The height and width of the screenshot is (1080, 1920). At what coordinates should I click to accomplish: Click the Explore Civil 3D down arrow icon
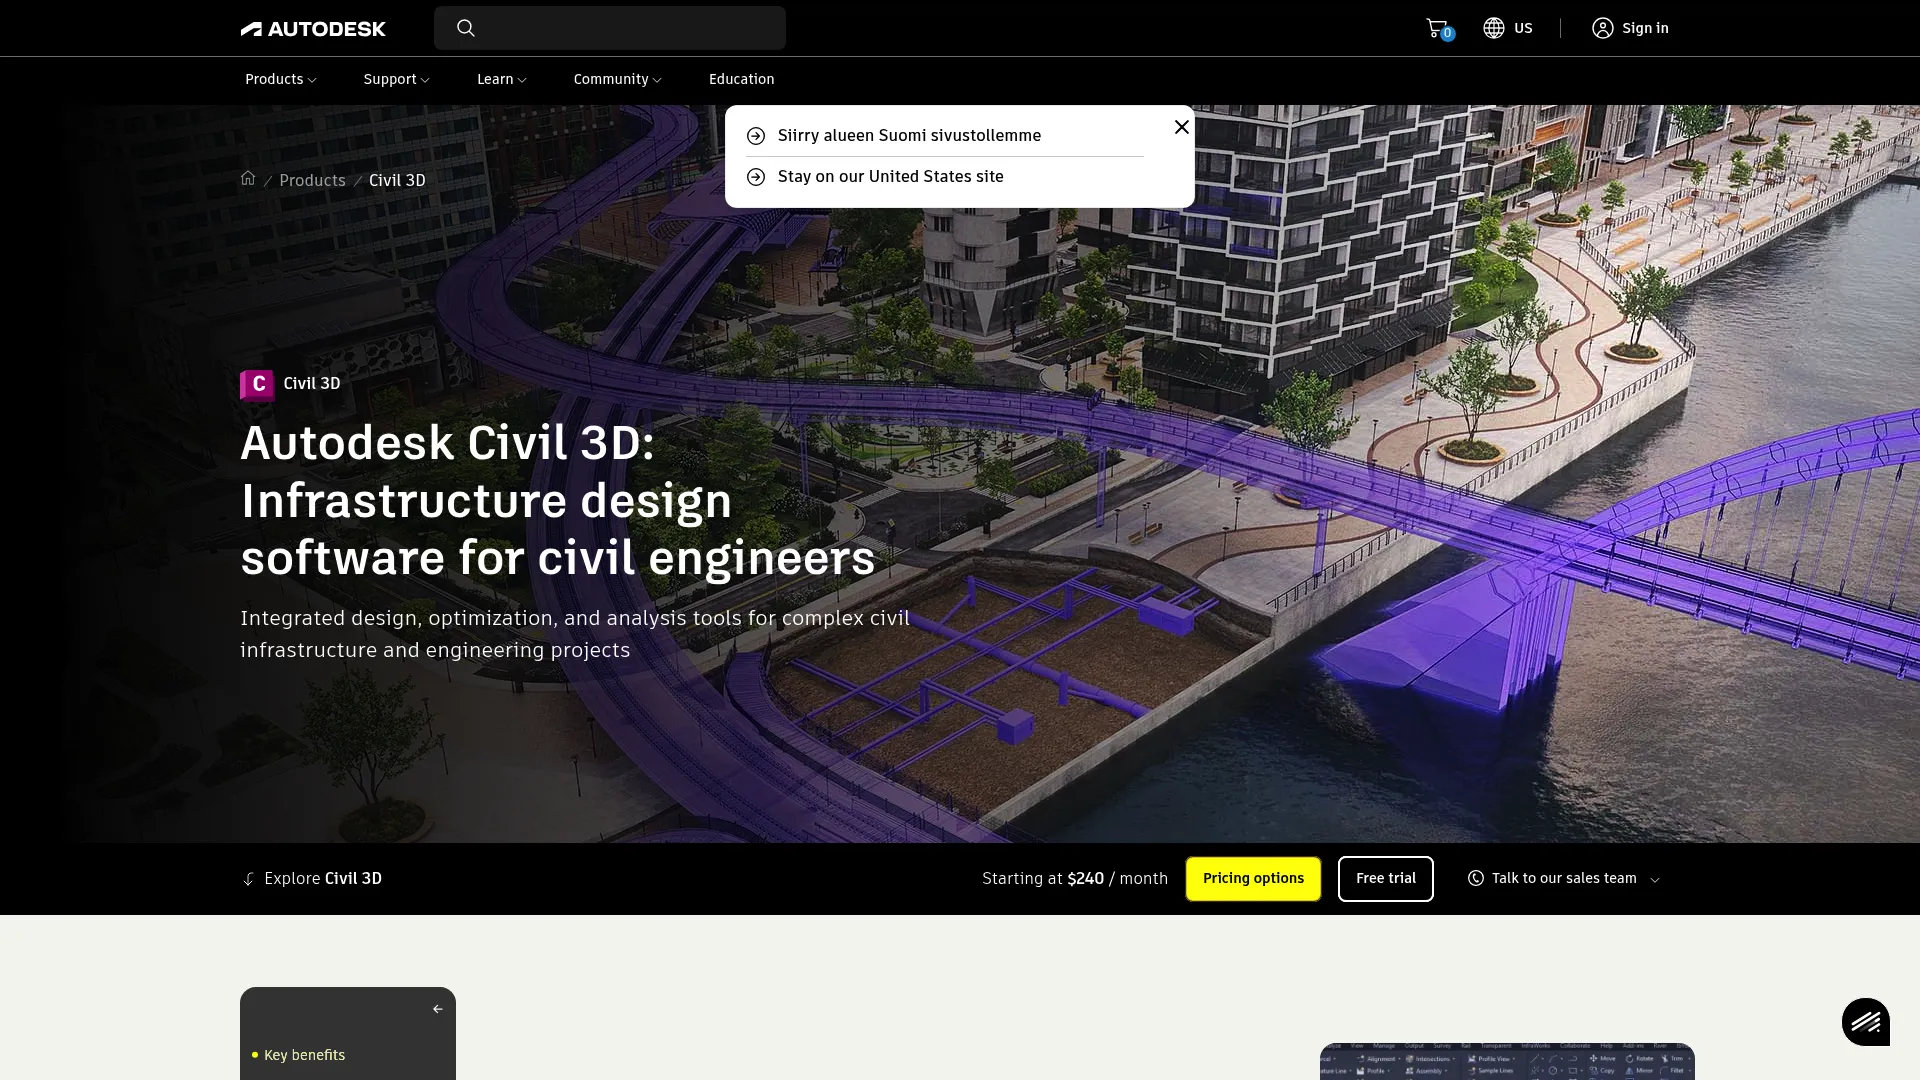pyautogui.click(x=248, y=879)
